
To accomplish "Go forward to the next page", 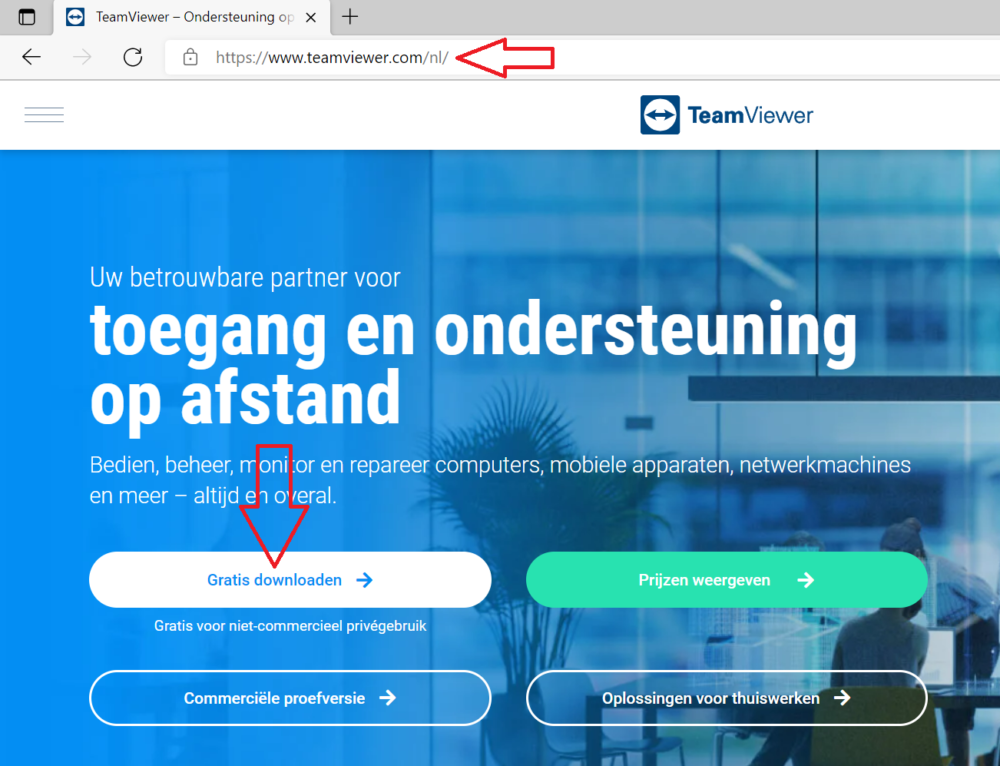I will tap(82, 57).
